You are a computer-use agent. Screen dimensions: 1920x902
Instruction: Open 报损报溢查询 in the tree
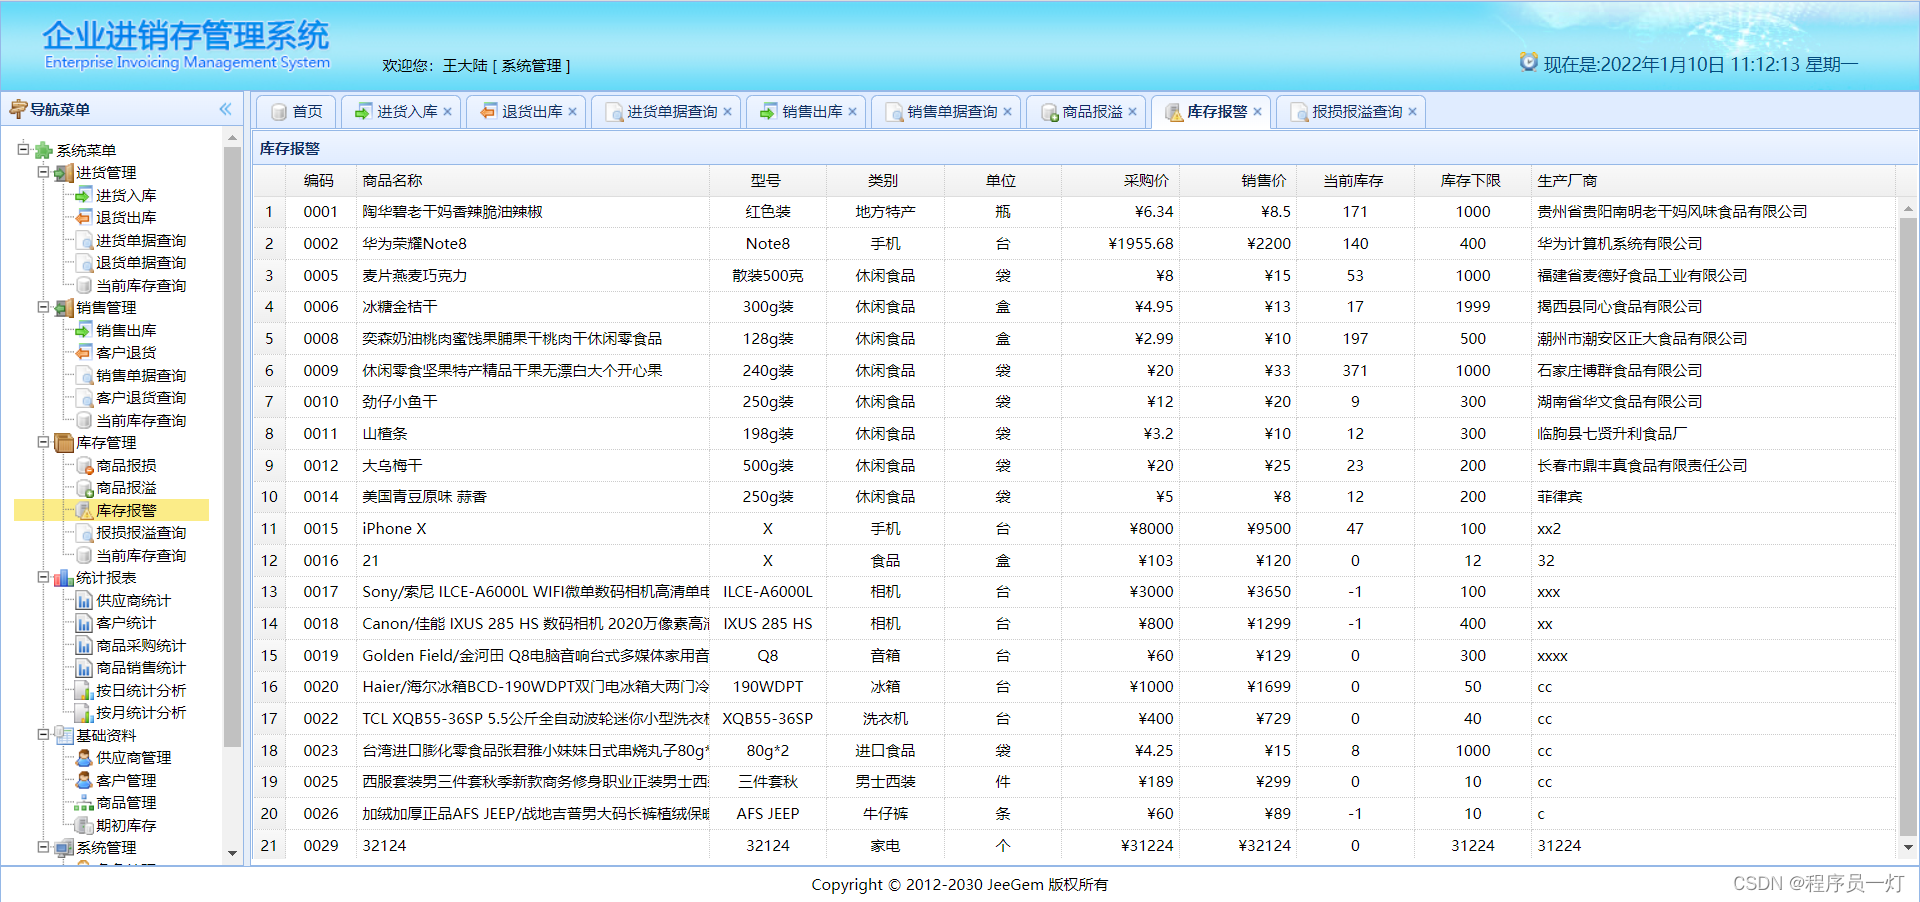pyautogui.click(x=141, y=532)
